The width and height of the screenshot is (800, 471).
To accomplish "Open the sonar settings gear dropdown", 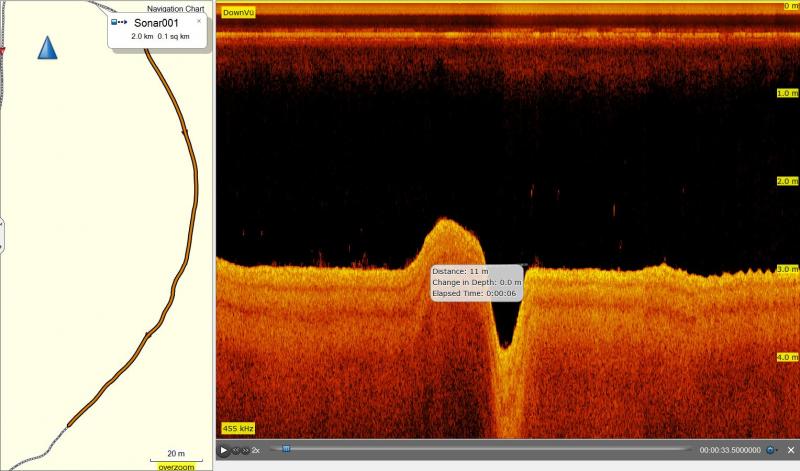I will 771,451.
